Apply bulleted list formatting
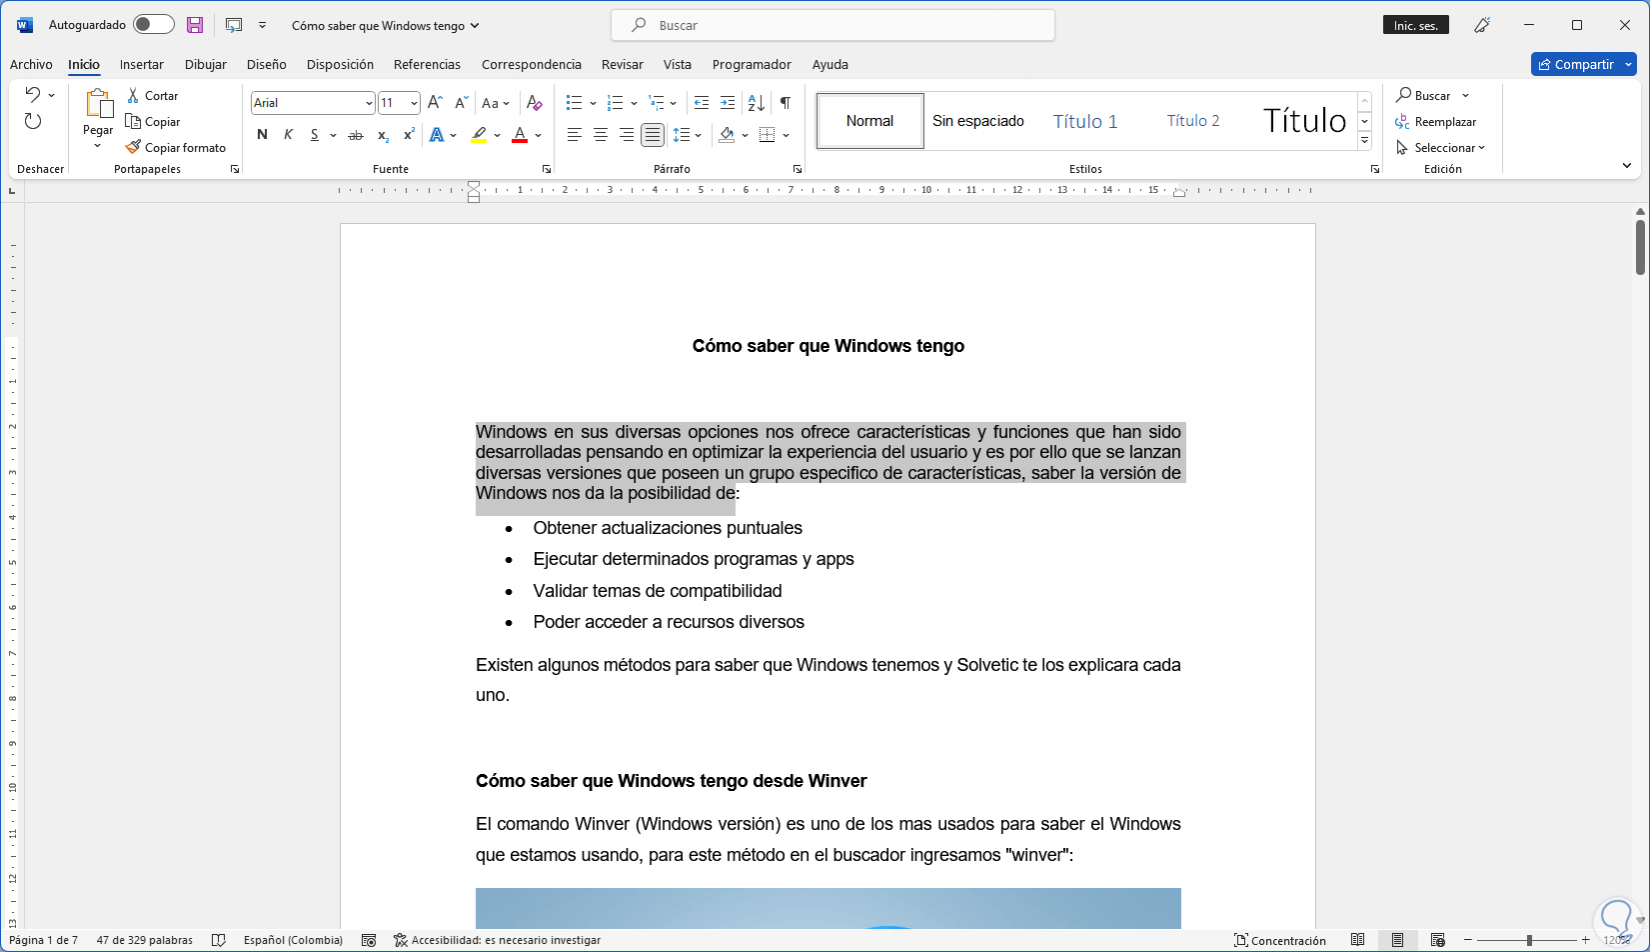The image size is (1650, 952). click(x=574, y=103)
